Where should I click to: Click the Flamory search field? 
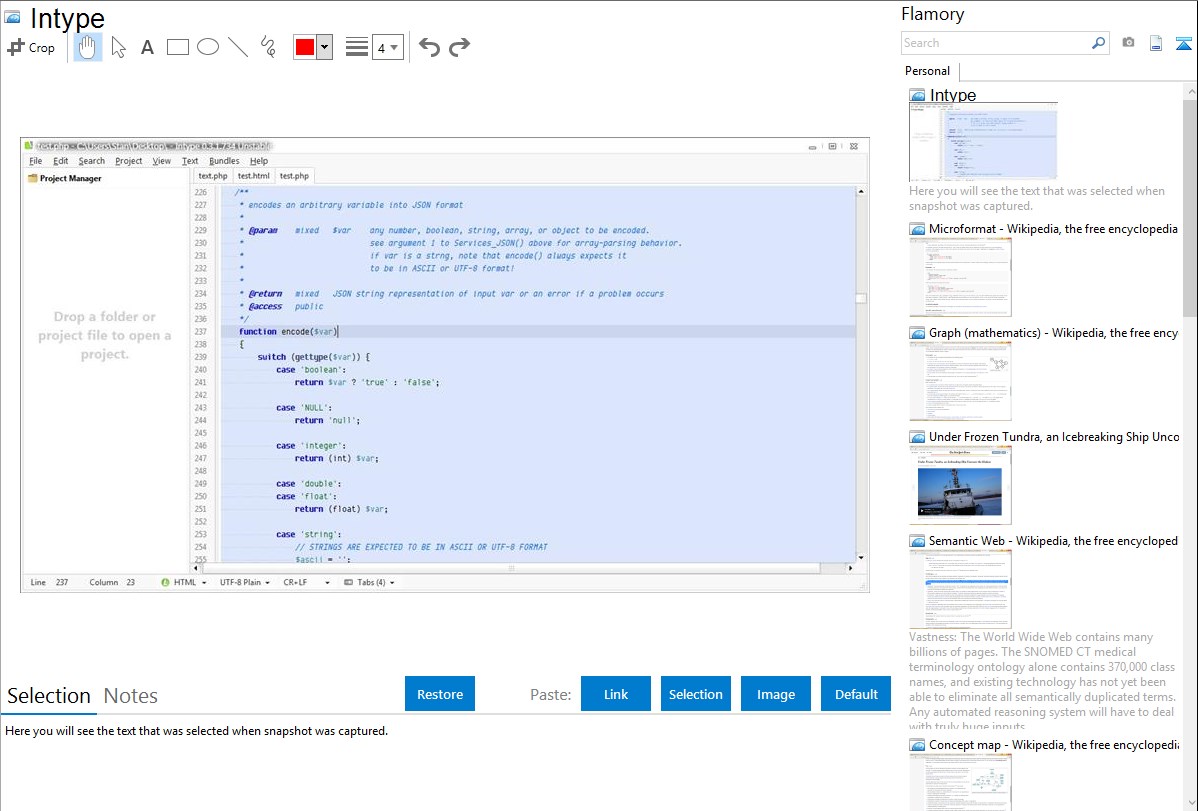996,43
